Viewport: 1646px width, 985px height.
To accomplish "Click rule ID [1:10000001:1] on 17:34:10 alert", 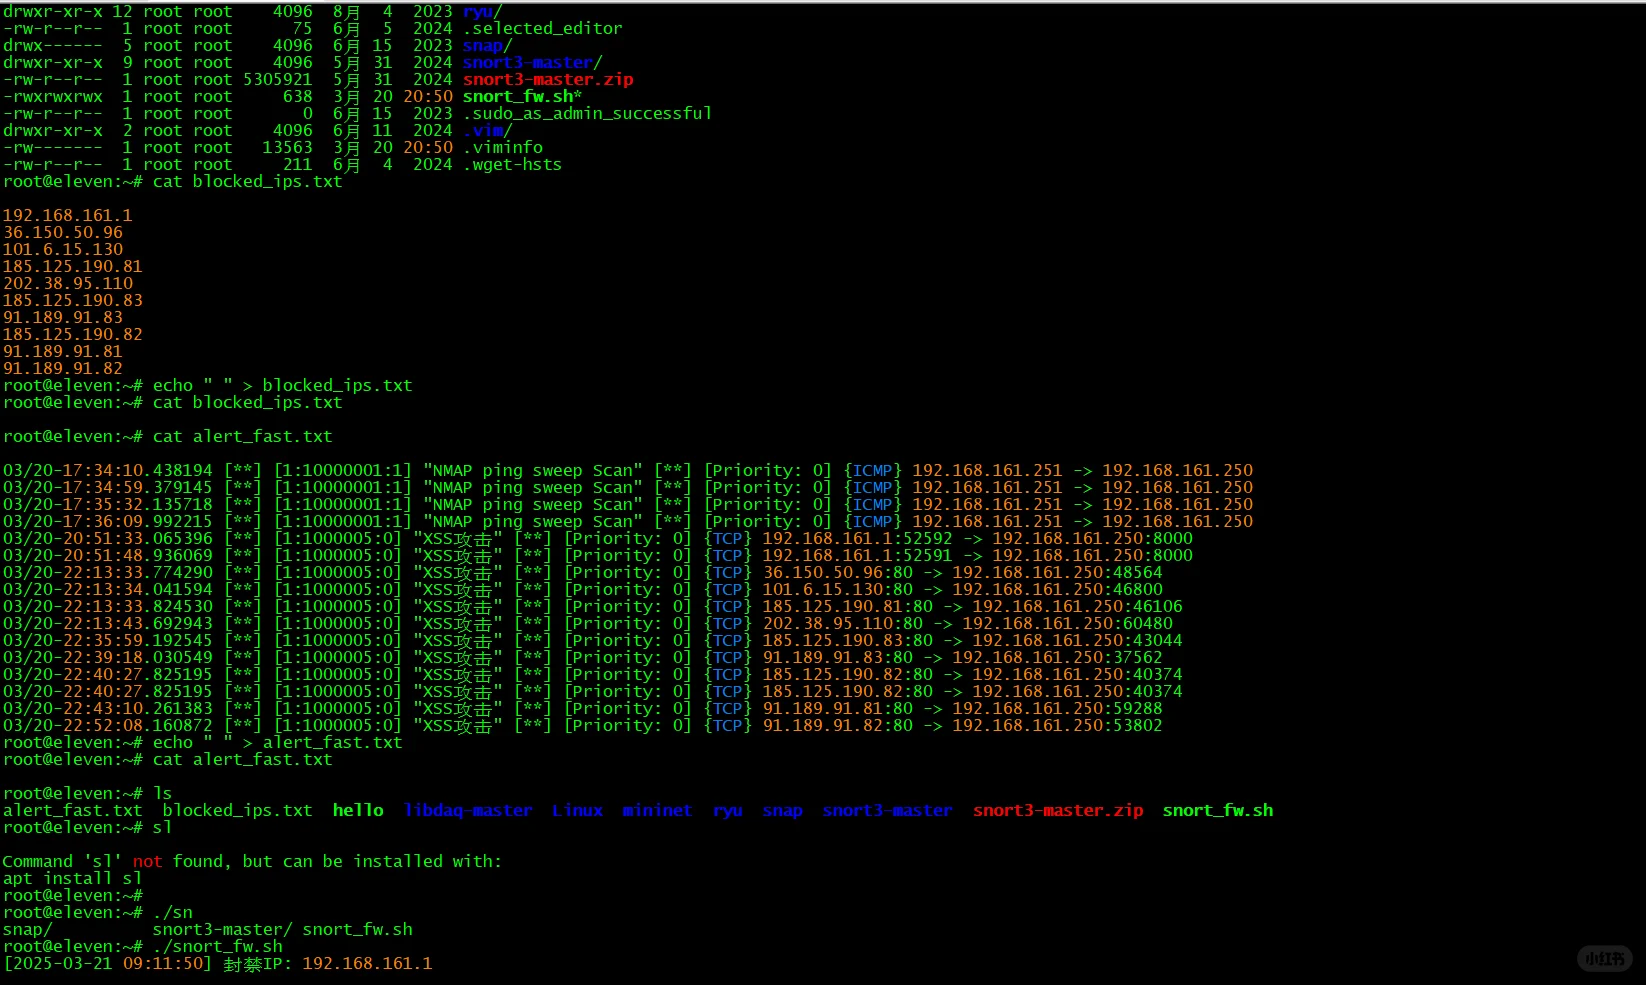I will (342, 470).
